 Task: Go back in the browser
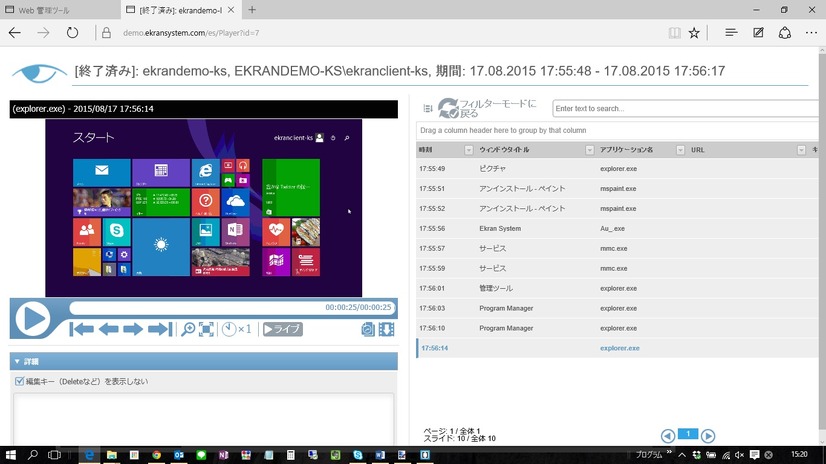(15, 33)
